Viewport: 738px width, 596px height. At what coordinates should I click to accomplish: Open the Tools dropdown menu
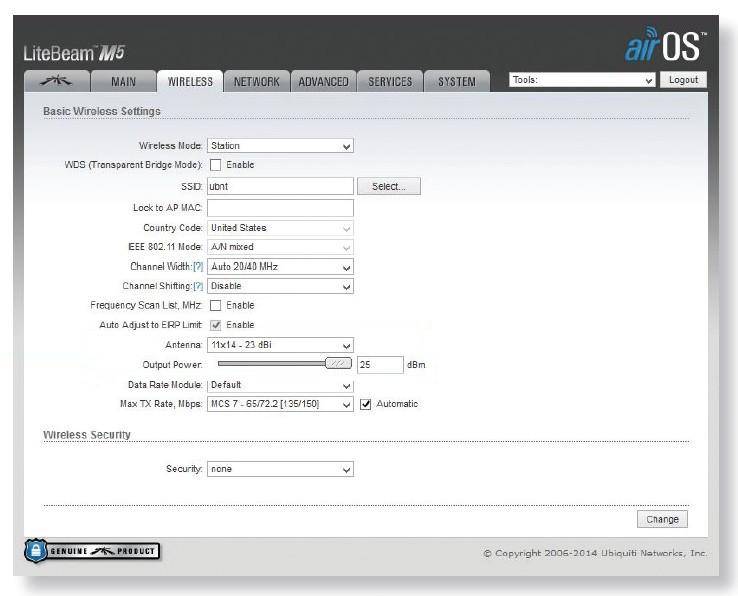pos(582,80)
